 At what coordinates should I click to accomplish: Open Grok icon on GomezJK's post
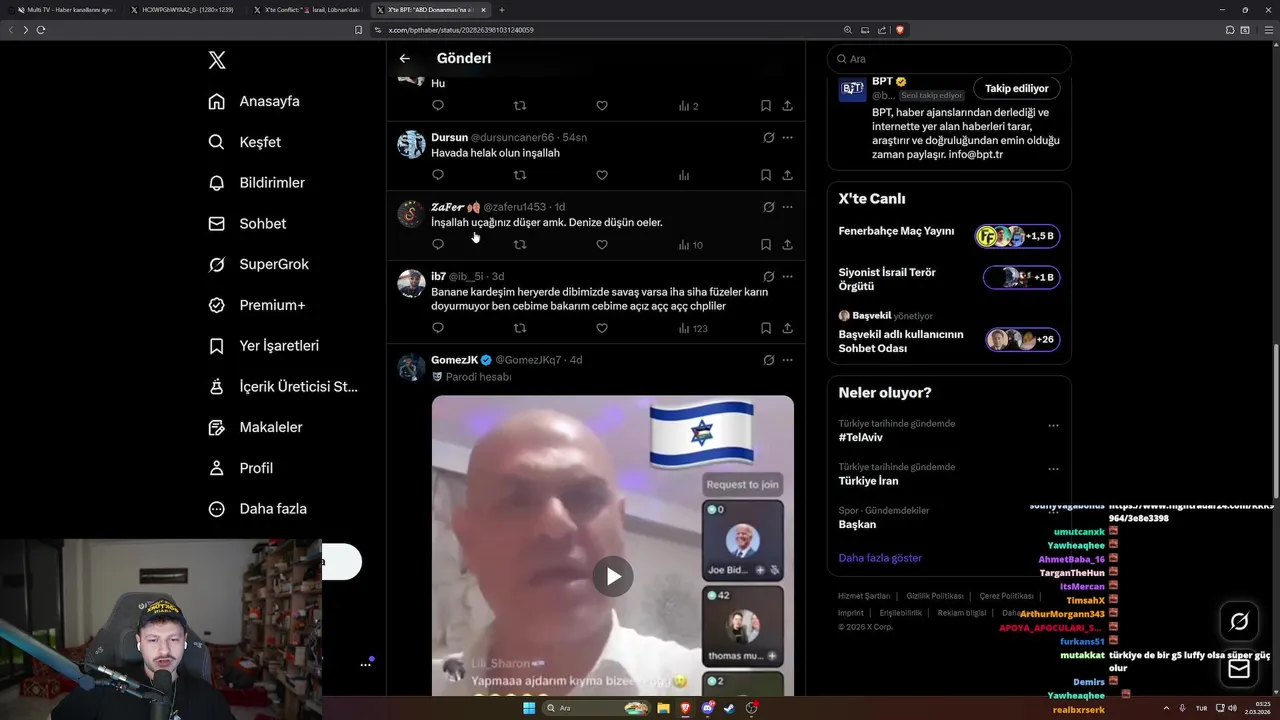coord(768,360)
